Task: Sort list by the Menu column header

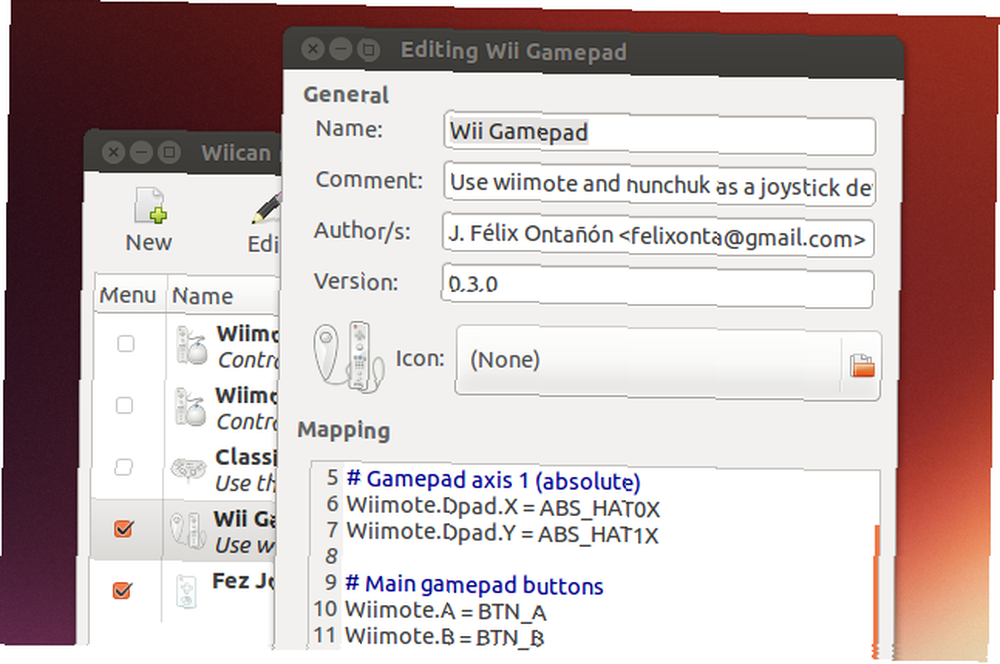Action: click(128, 295)
